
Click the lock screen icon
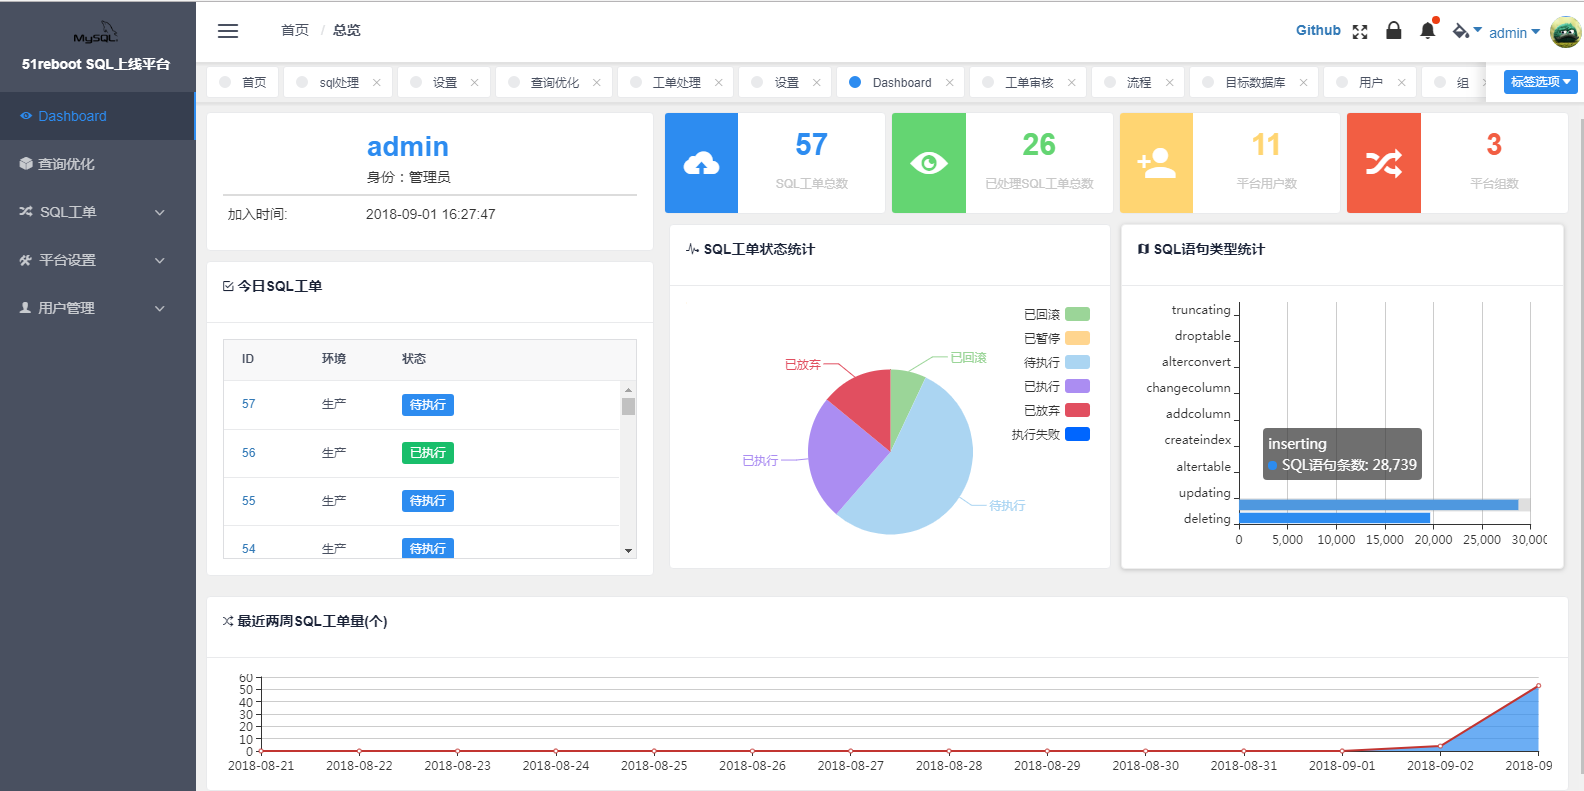tap(1394, 30)
